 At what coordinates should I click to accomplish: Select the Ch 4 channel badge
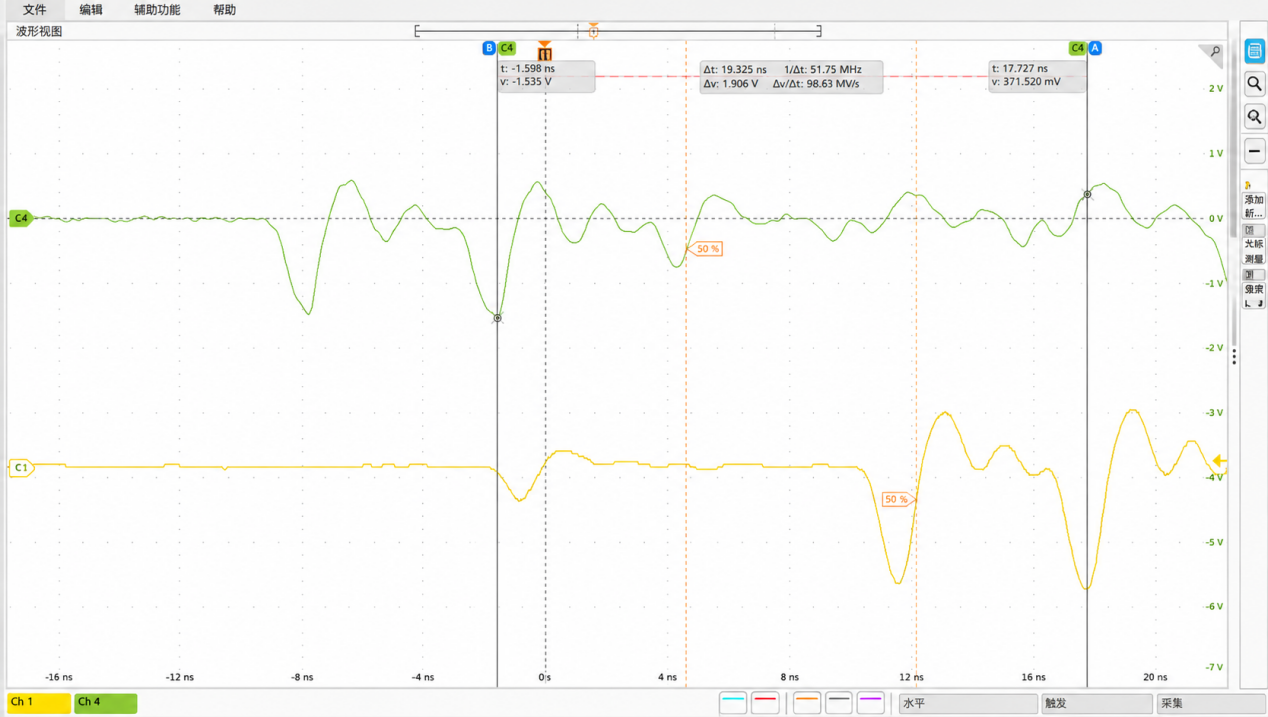point(105,702)
